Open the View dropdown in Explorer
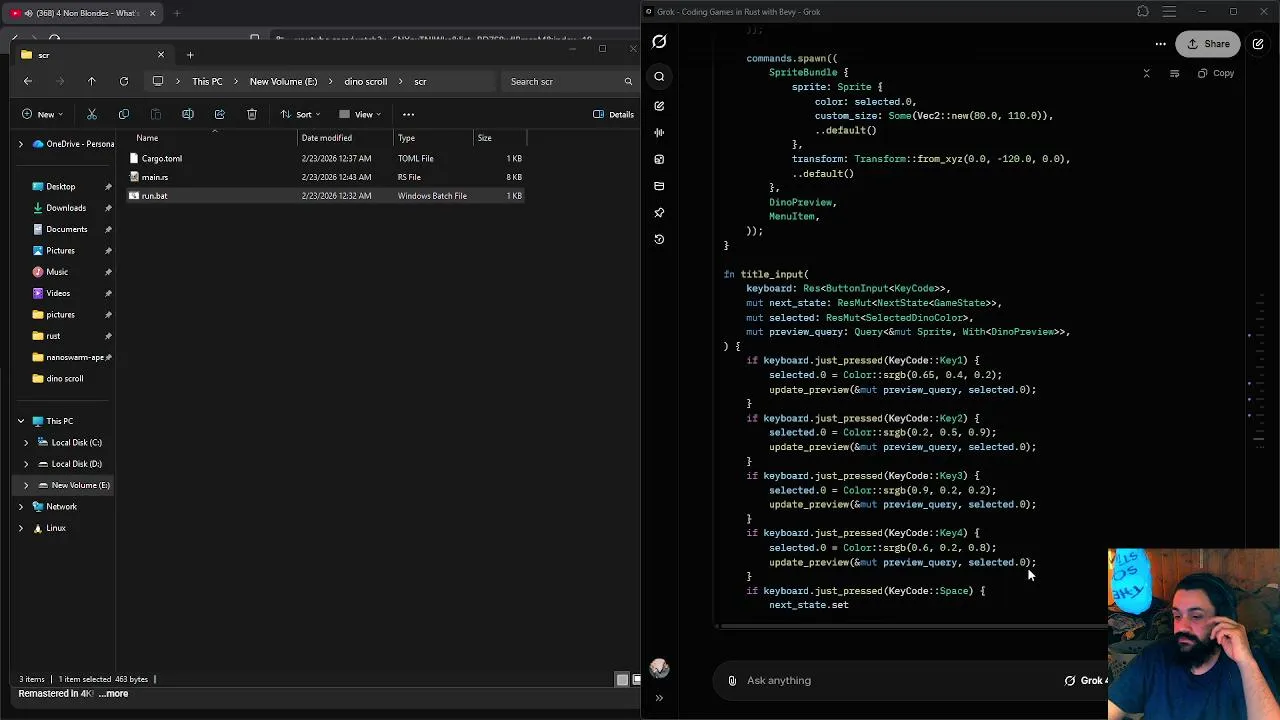Viewport: 1280px width, 720px height. click(x=360, y=115)
